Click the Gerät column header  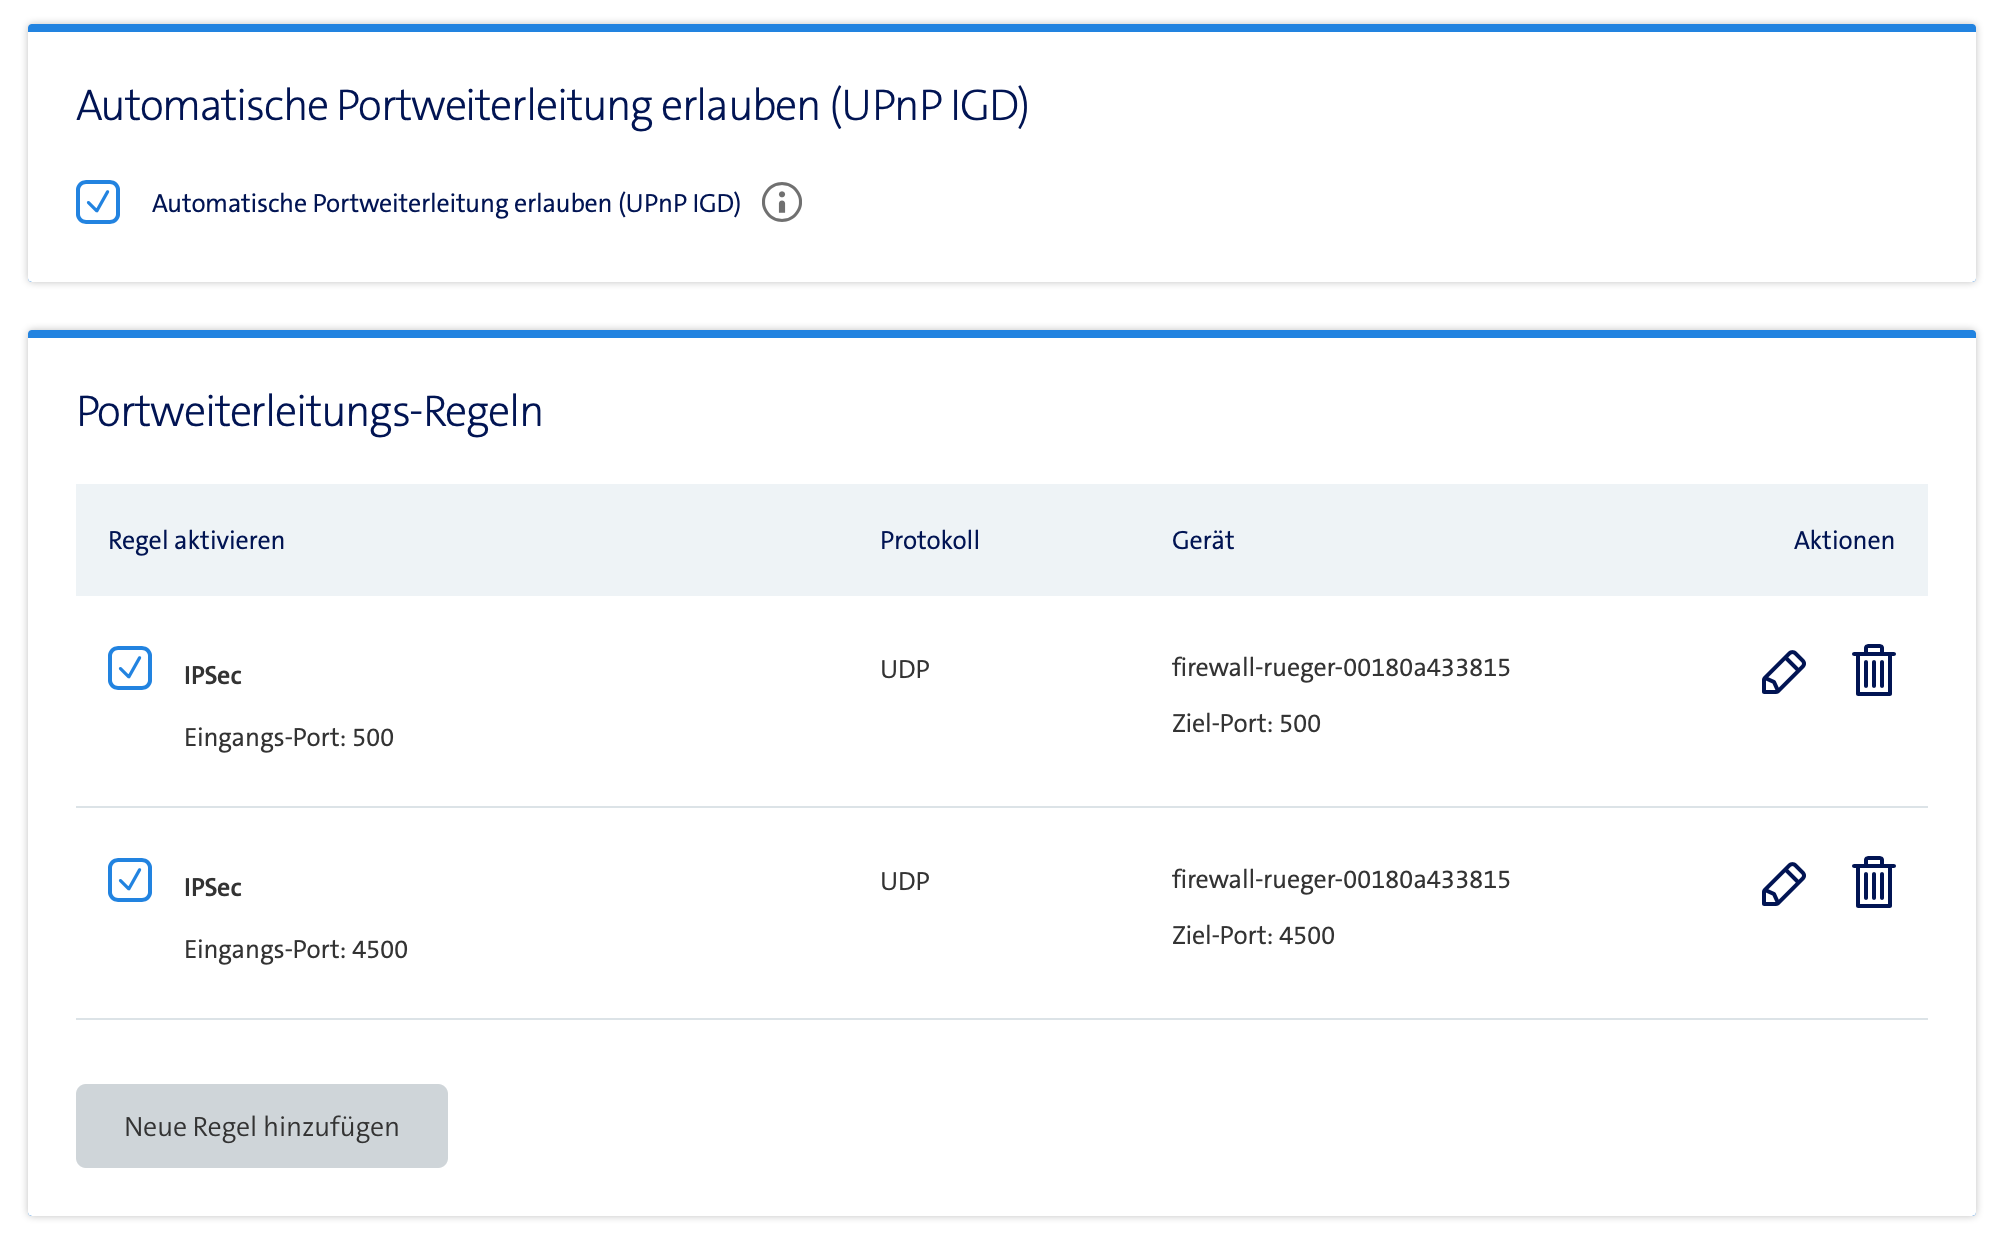tap(1202, 540)
